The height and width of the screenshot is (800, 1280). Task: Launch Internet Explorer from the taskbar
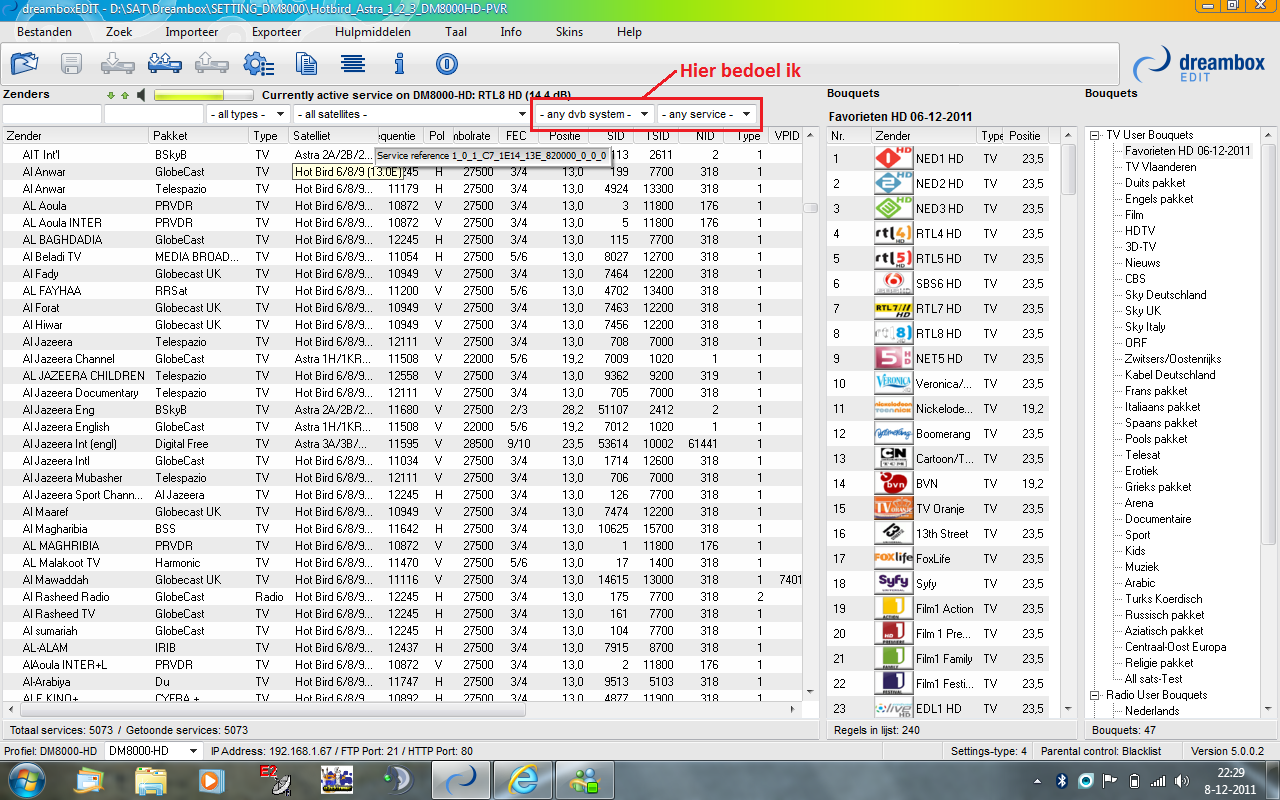tap(523, 779)
